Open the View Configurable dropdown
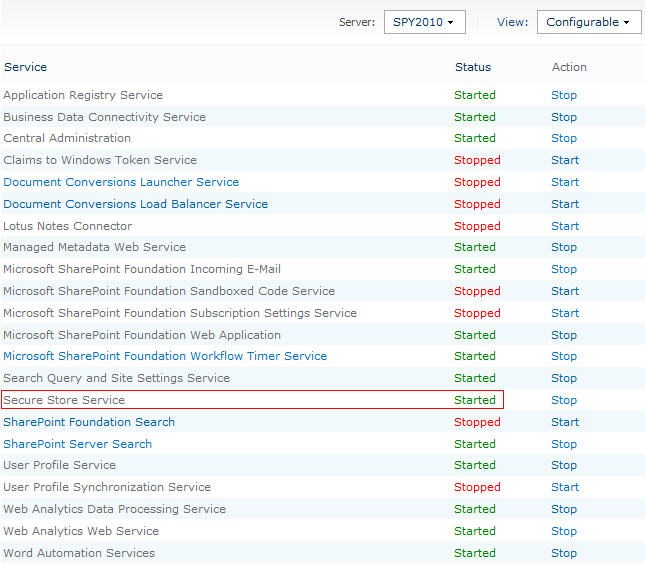 [x=589, y=22]
